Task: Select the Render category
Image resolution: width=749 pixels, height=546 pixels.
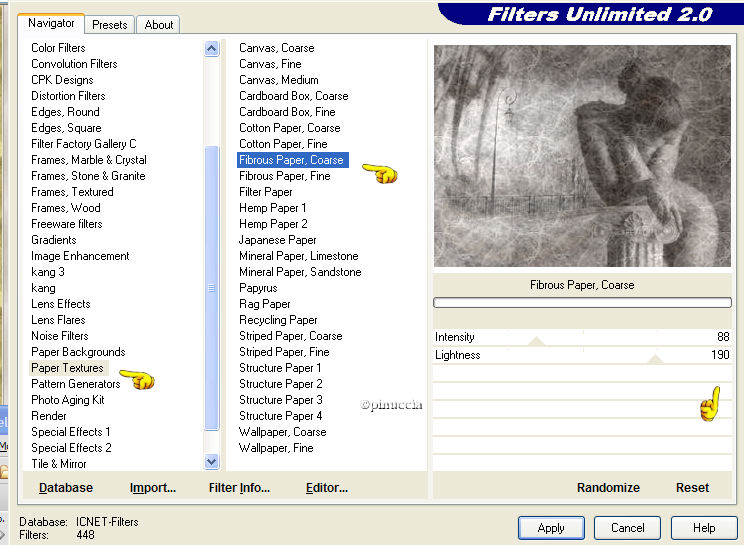Action: (x=49, y=416)
